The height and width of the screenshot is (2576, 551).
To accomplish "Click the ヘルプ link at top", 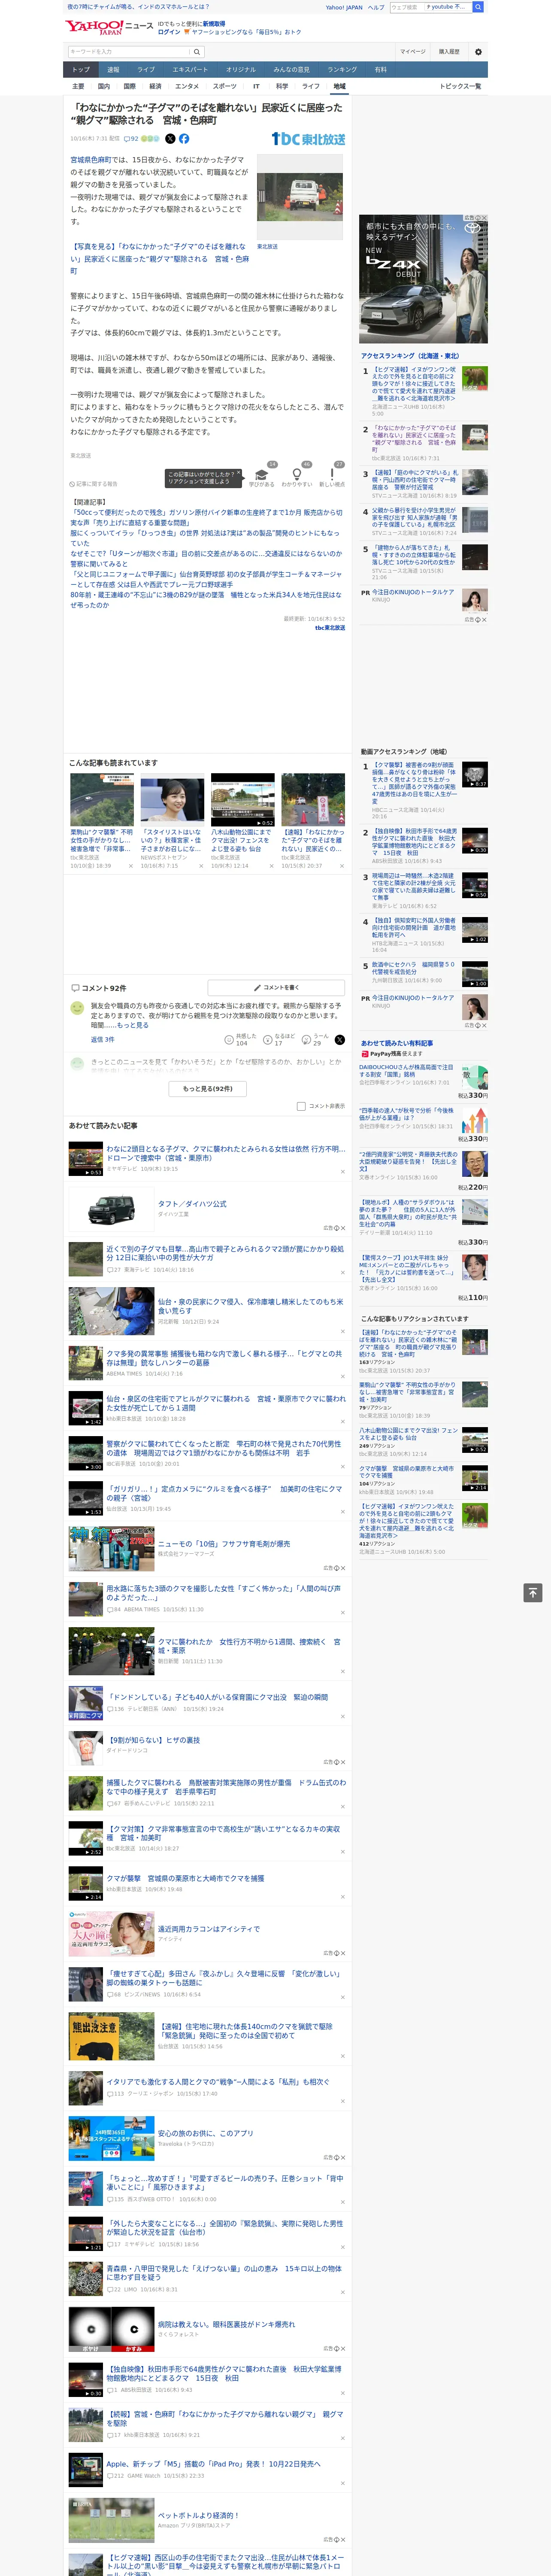I will pos(375,7).
